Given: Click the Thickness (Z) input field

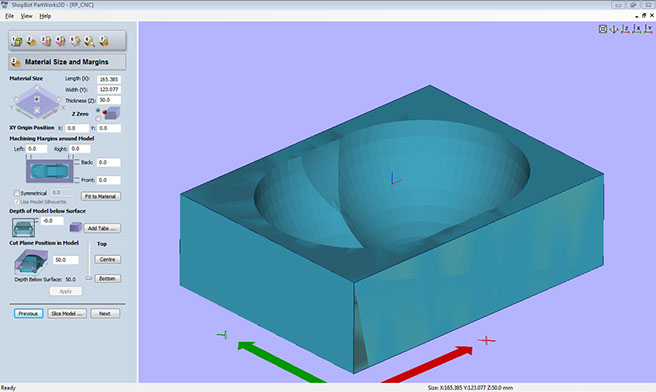Looking at the screenshot, I should tap(109, 100).
